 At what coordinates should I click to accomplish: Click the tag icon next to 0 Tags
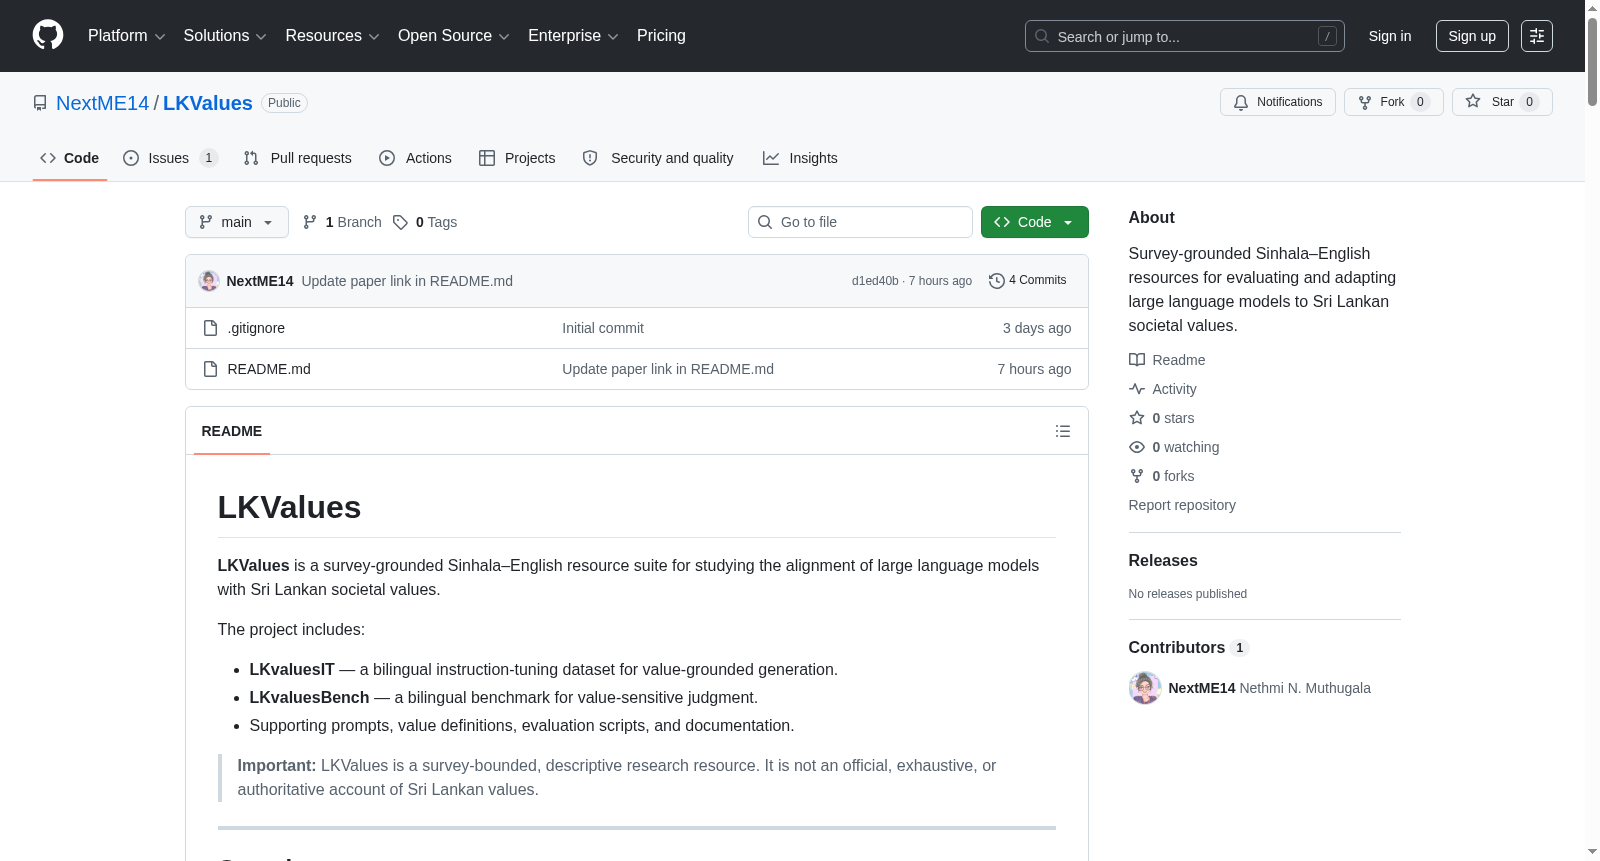coord(400,222)
